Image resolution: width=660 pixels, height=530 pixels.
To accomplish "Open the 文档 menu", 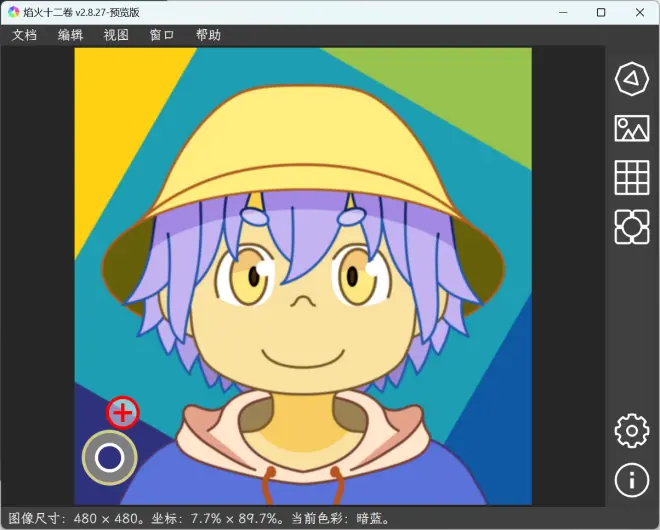I will point(24,35).
